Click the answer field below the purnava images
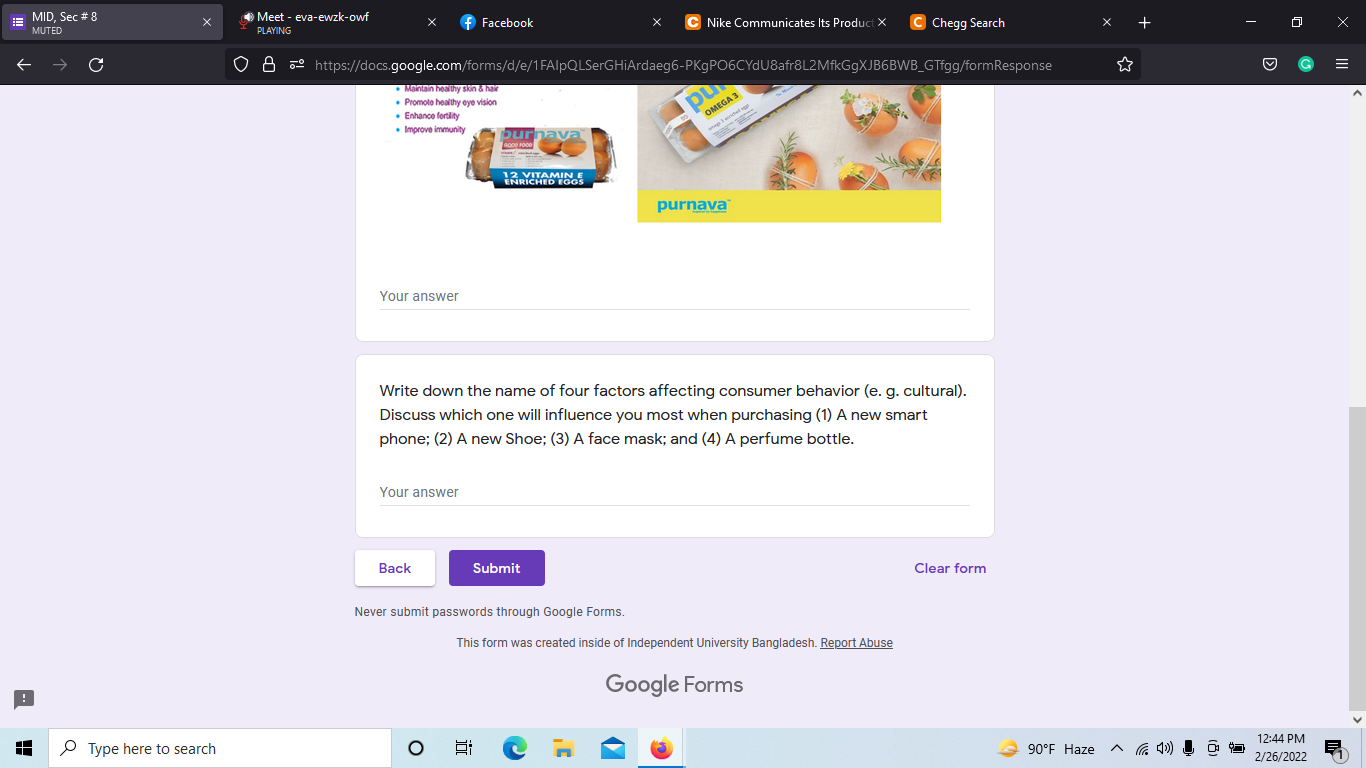This screenshot has width=1366, height=768. click(x=675, y=296)
